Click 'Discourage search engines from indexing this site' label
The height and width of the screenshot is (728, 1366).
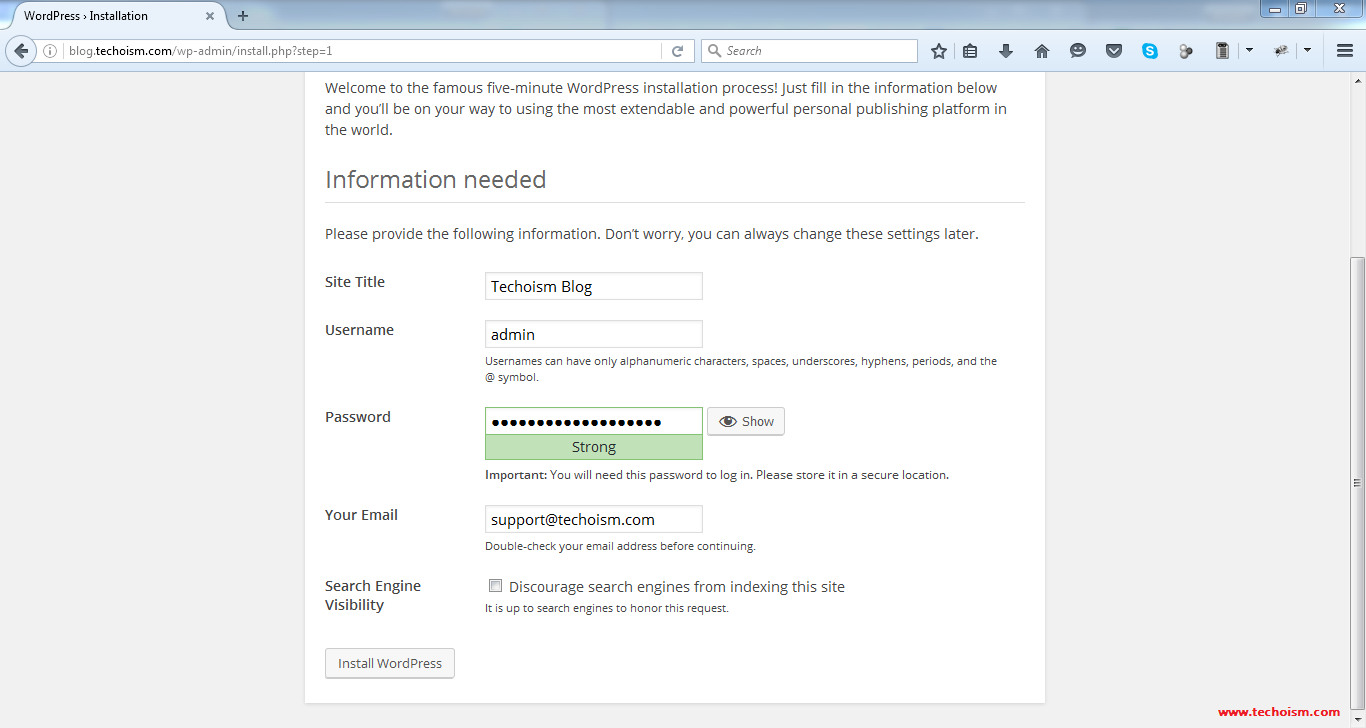(677, 587)
